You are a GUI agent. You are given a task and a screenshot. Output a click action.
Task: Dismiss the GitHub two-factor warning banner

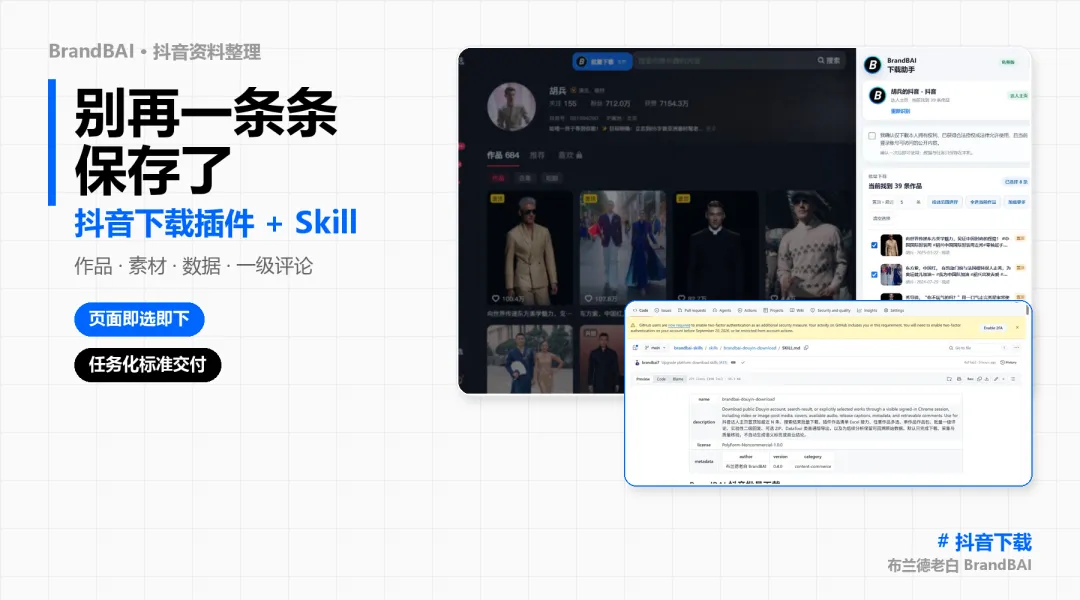coord(1017,327)
